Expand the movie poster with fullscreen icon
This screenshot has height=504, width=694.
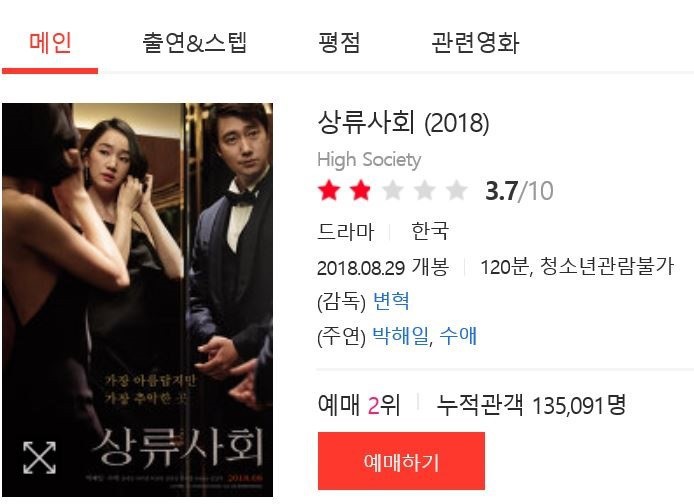tap(39, 457)
